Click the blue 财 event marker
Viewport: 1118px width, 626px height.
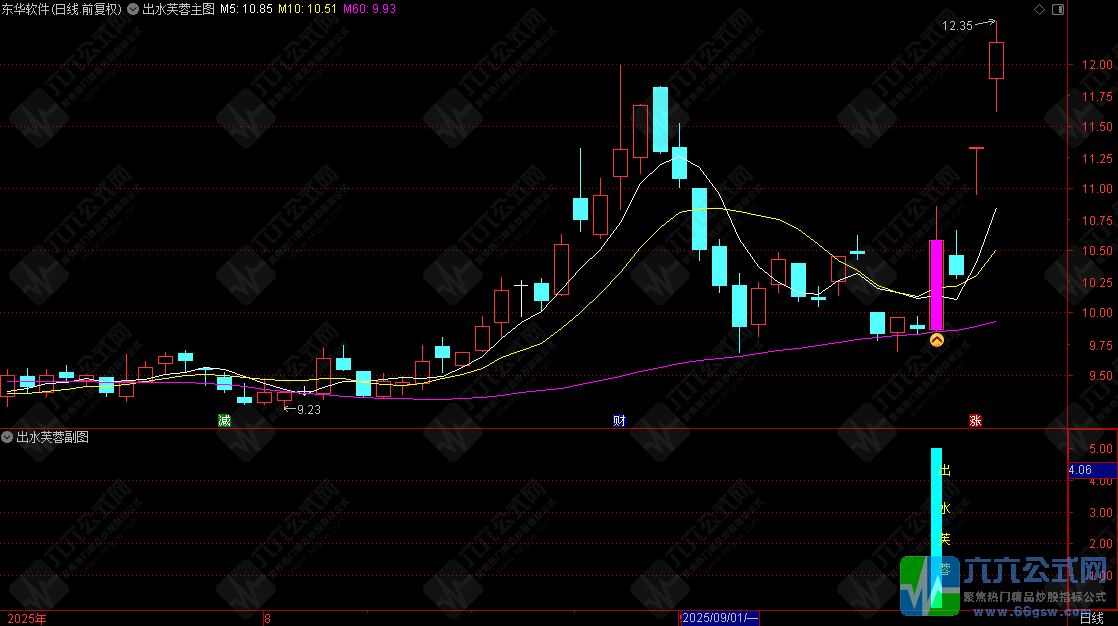pos(619,421)
